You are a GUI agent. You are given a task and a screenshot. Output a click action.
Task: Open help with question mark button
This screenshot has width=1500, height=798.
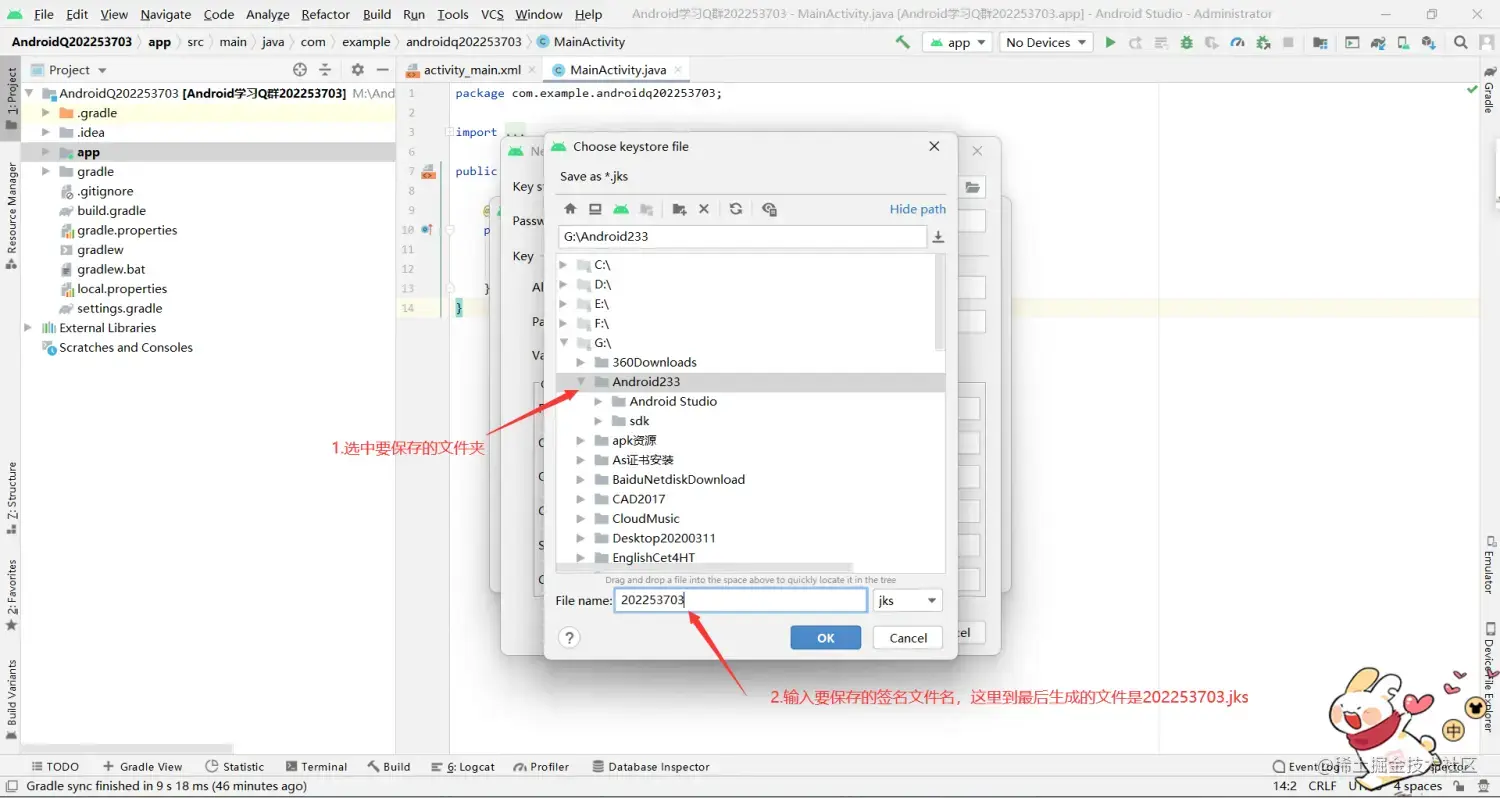[x=569, y=638]
